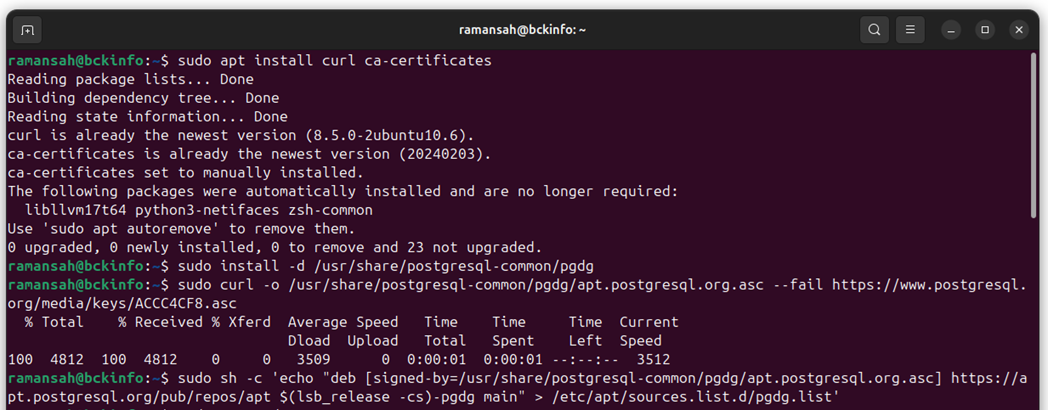Image resolution: width=1048 pixels, height=417 pixels.
Task: Click 'org/media/keys/ACCC4CF8.asc' wrapped line
Action: coord(122,303)
